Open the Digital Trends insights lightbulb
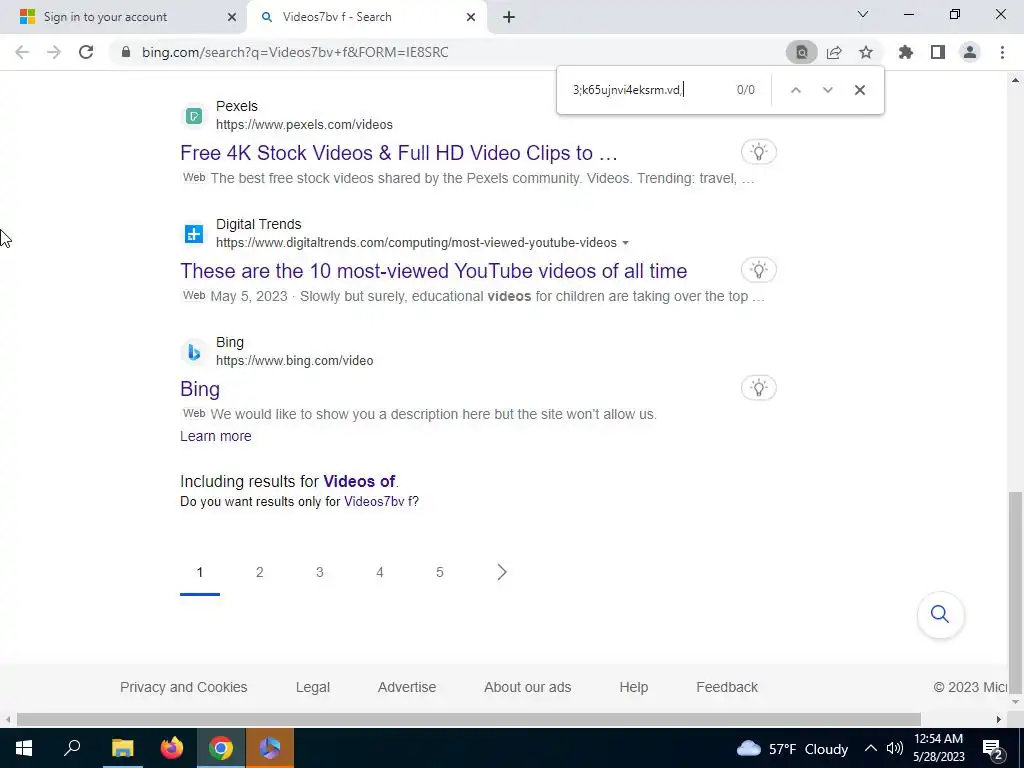The height and width of the screenshot is (768, 1024). coord(758,270)
